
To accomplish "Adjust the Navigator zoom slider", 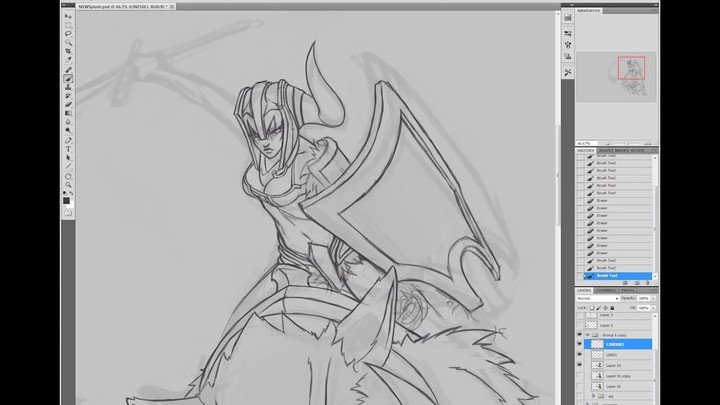I will pyautogui.click(x=627, y=143).
